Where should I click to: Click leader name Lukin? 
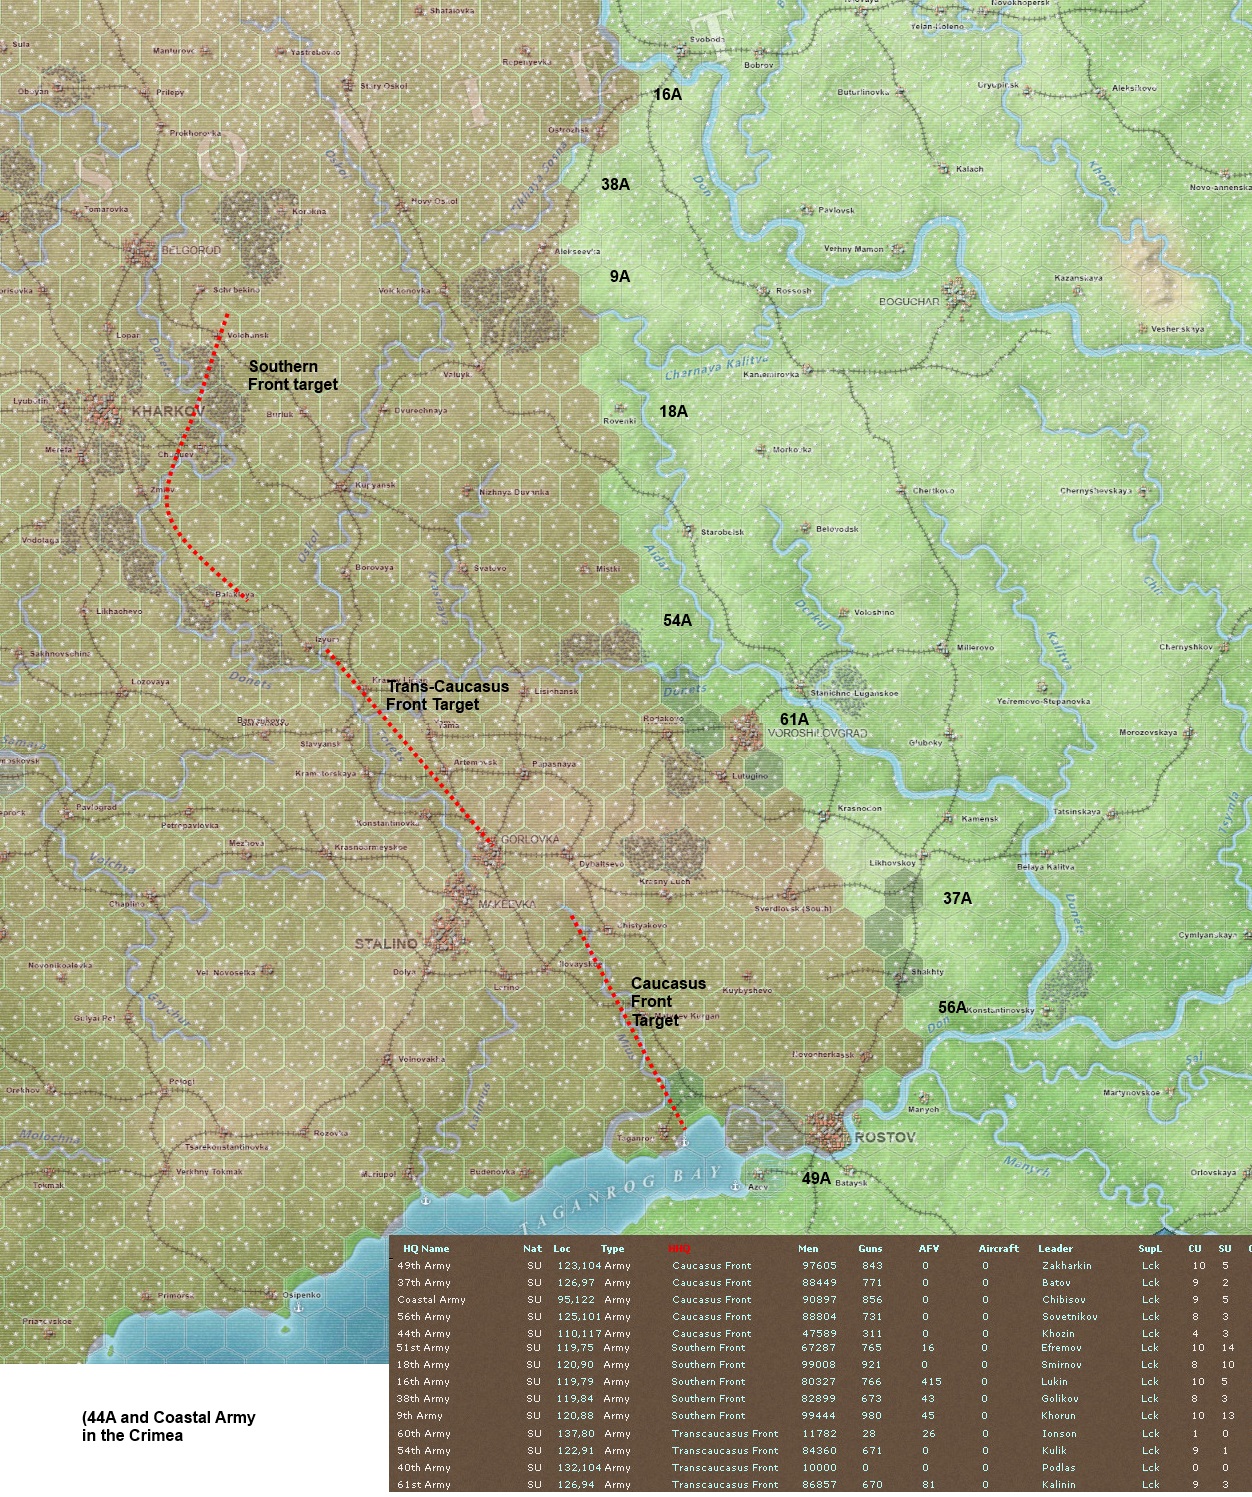pos(1055,1381)
